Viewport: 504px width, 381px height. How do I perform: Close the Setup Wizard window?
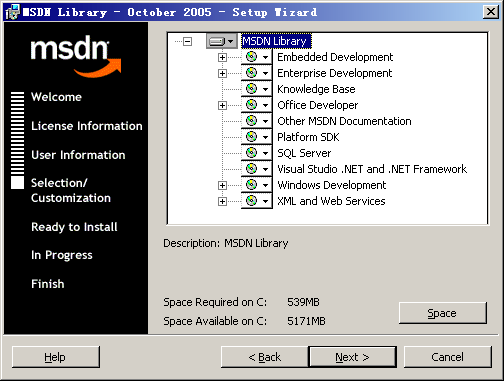[491, 12]
